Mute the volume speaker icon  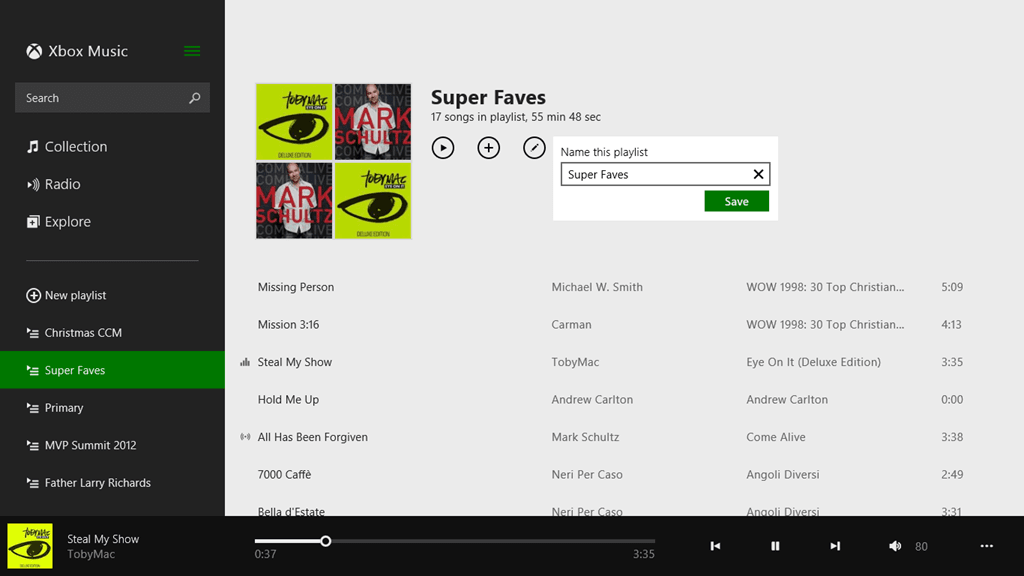[x=895, y=546]
